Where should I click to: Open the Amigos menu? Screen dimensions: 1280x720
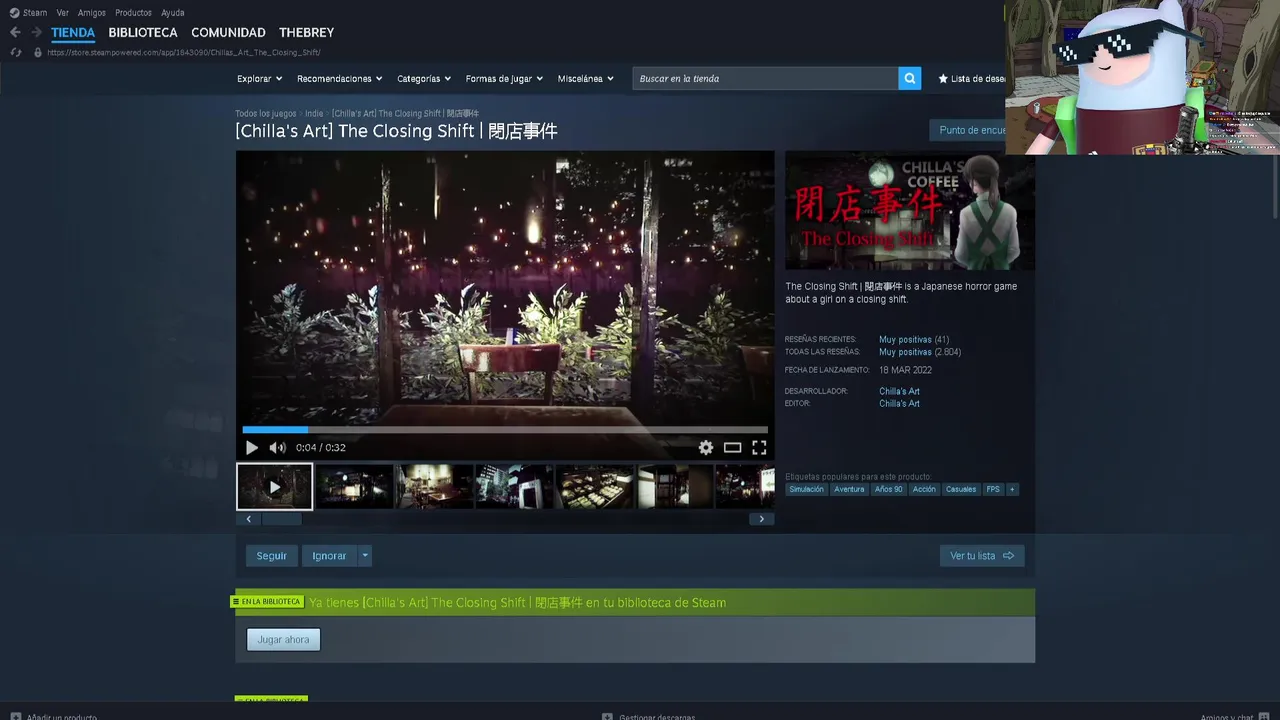pos(92,13)
